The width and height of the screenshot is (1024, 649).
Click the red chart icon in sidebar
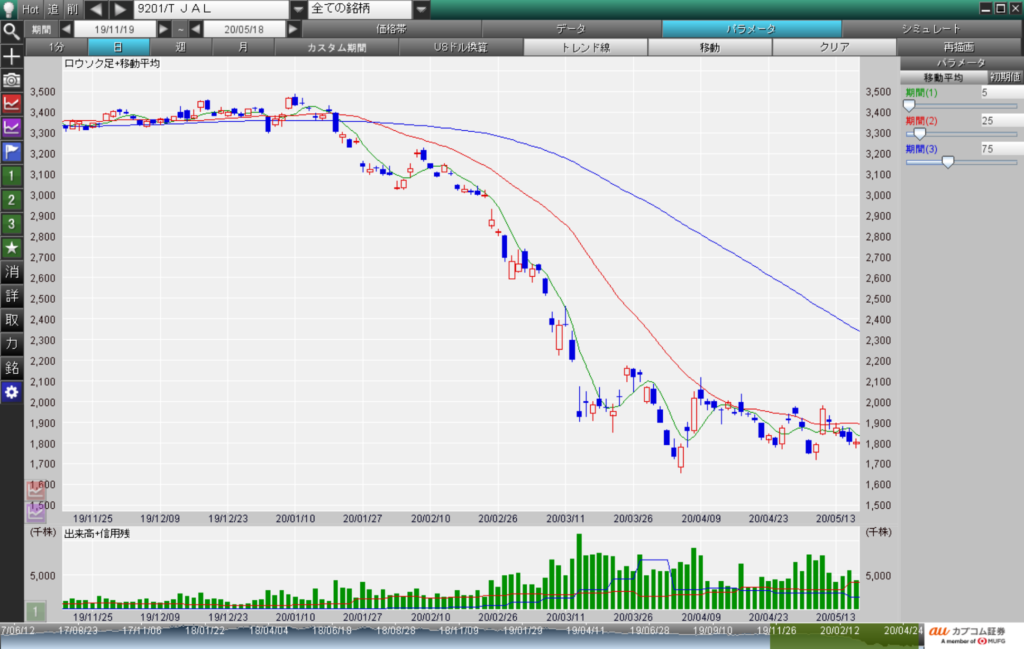(x=11, y=102)
